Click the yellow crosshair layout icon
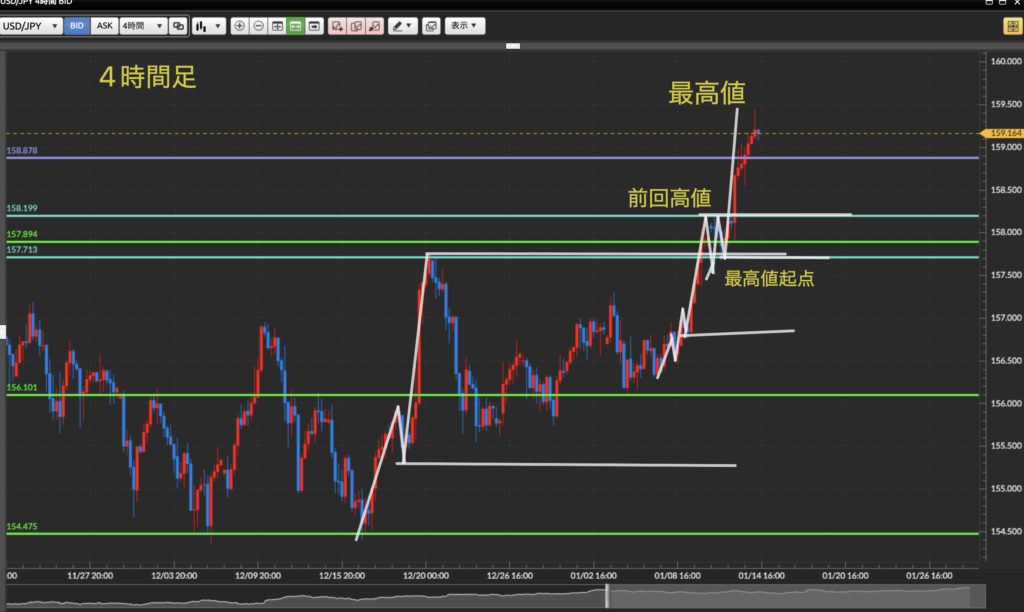Screen dimensions: 1024x612 [x=1011, y=26]
